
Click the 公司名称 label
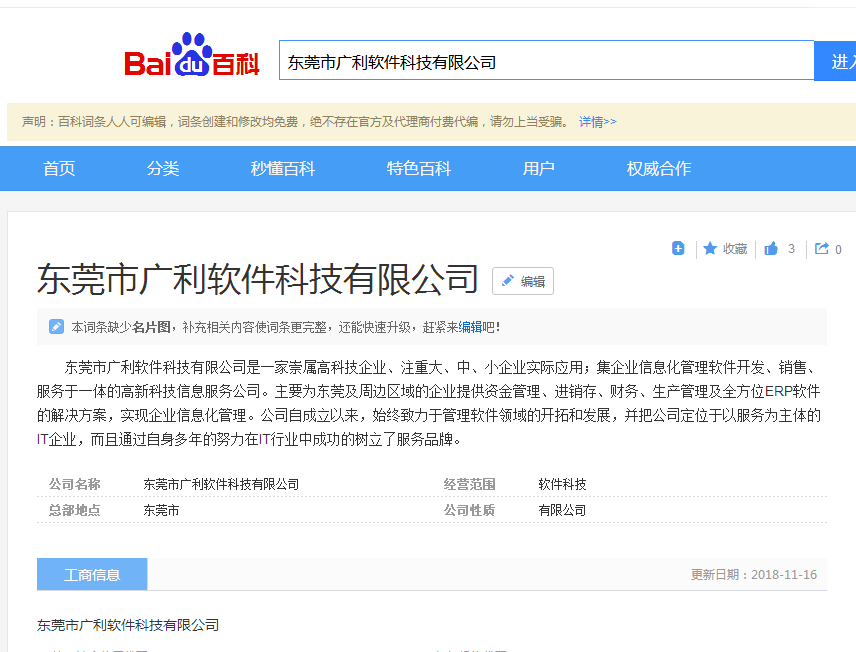click(x=75, y=484)
